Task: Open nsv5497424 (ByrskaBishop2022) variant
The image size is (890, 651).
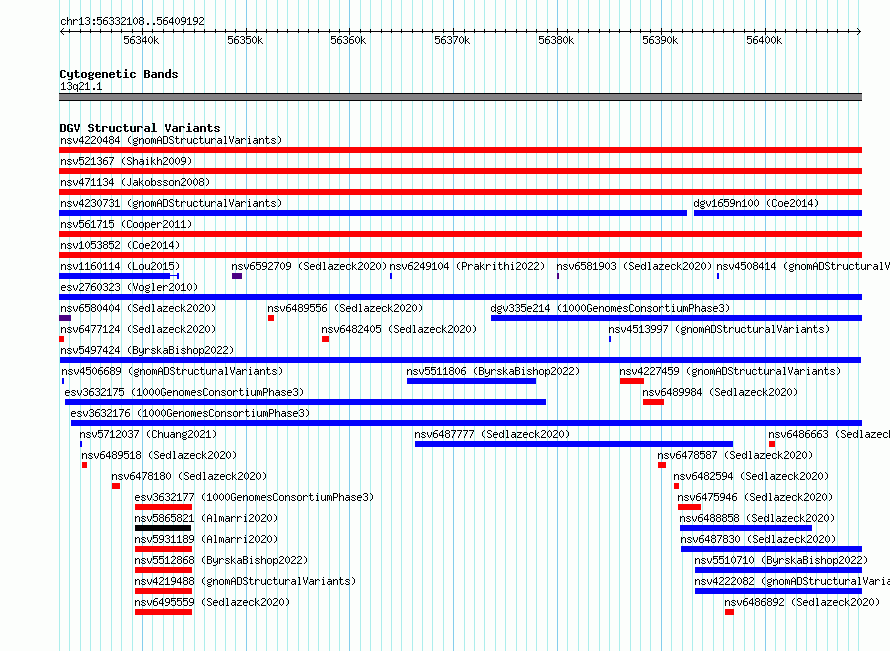Action: pos(147,350)
